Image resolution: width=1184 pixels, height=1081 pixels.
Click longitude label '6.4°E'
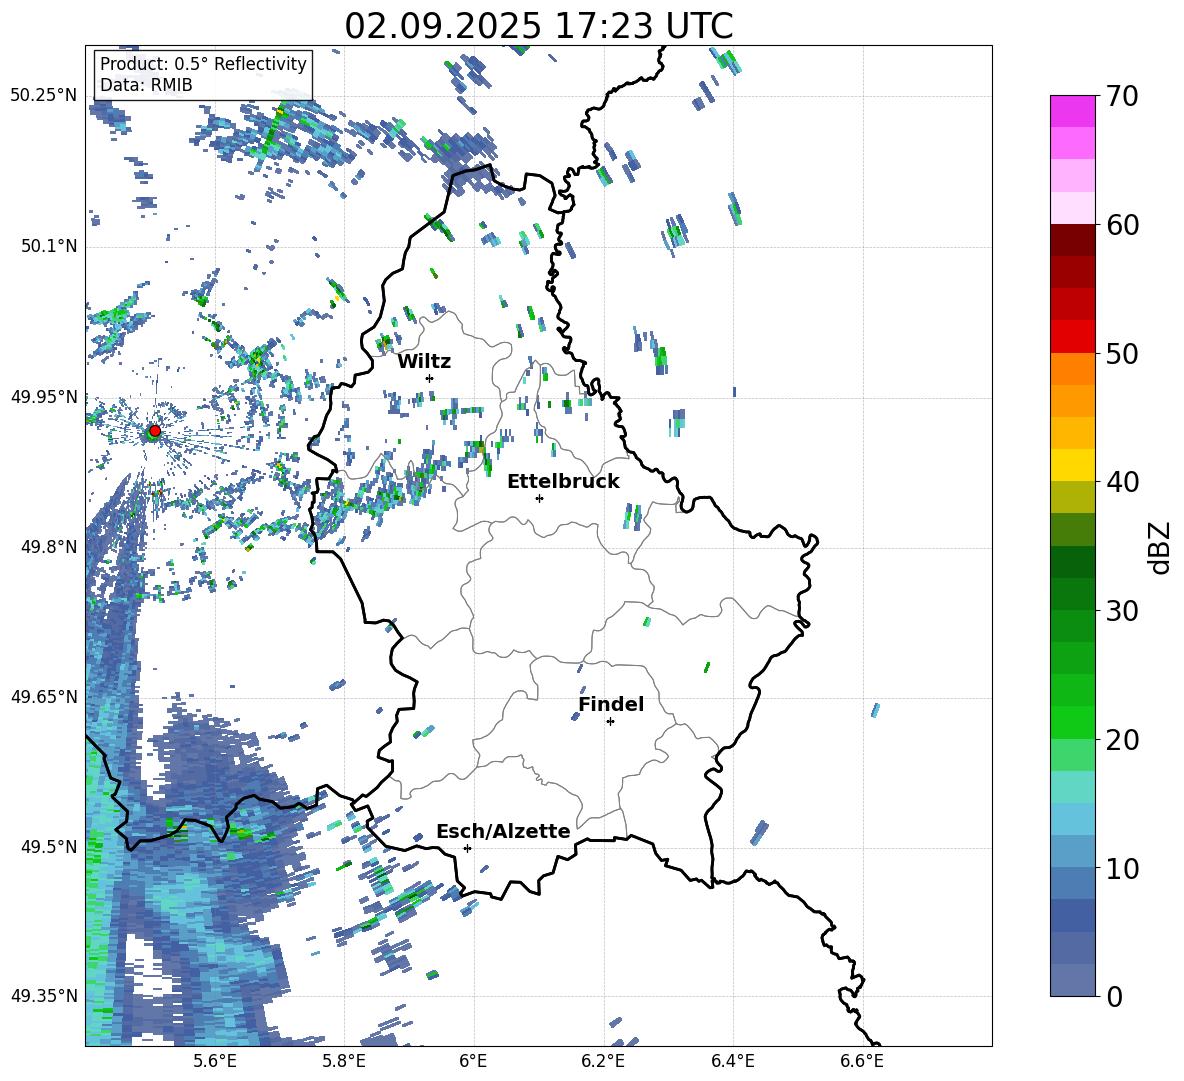pos(732,1061)
